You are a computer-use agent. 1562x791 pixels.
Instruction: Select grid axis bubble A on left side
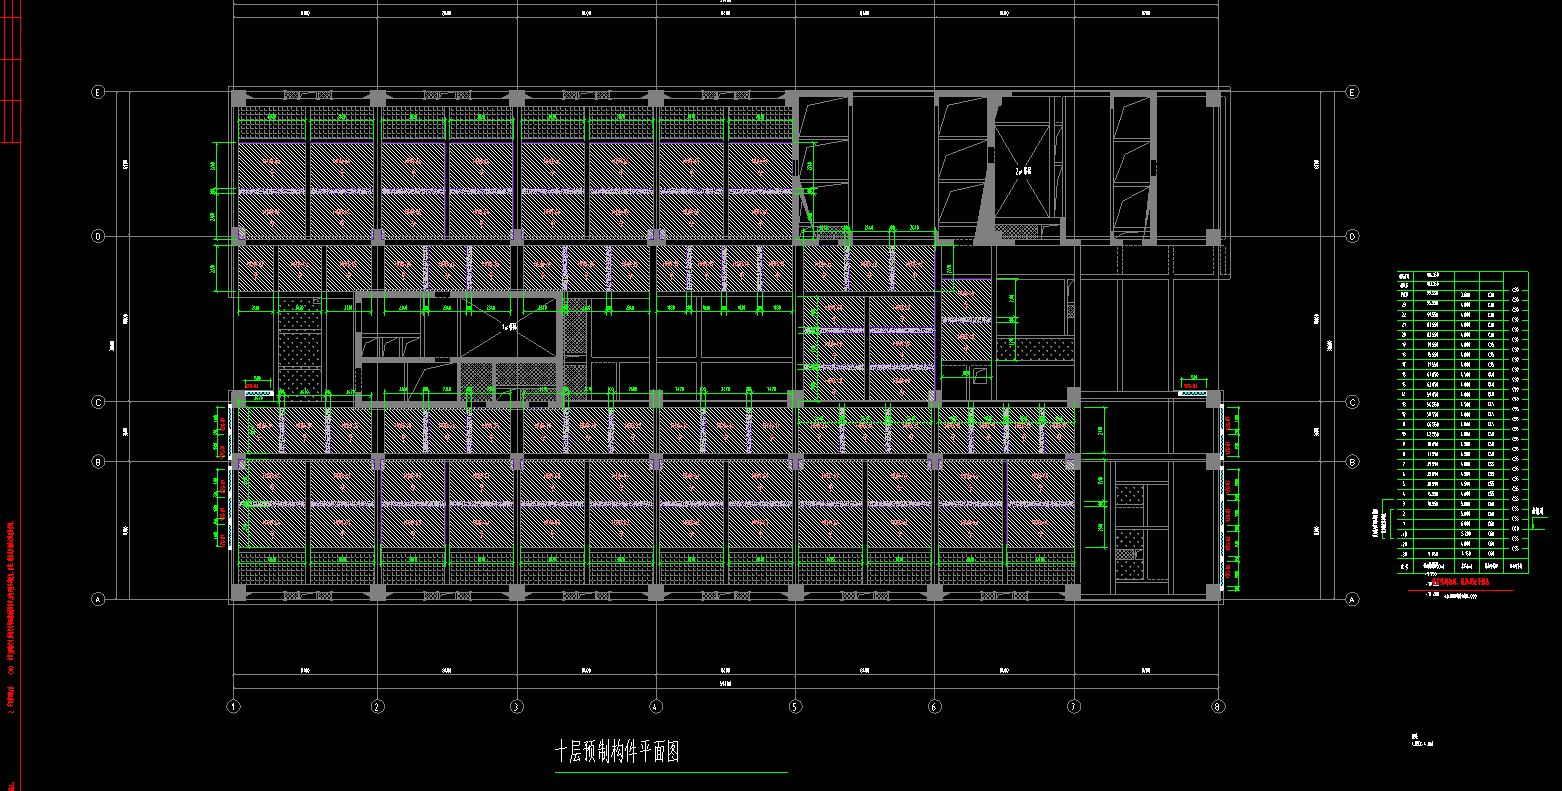point(98,600)
